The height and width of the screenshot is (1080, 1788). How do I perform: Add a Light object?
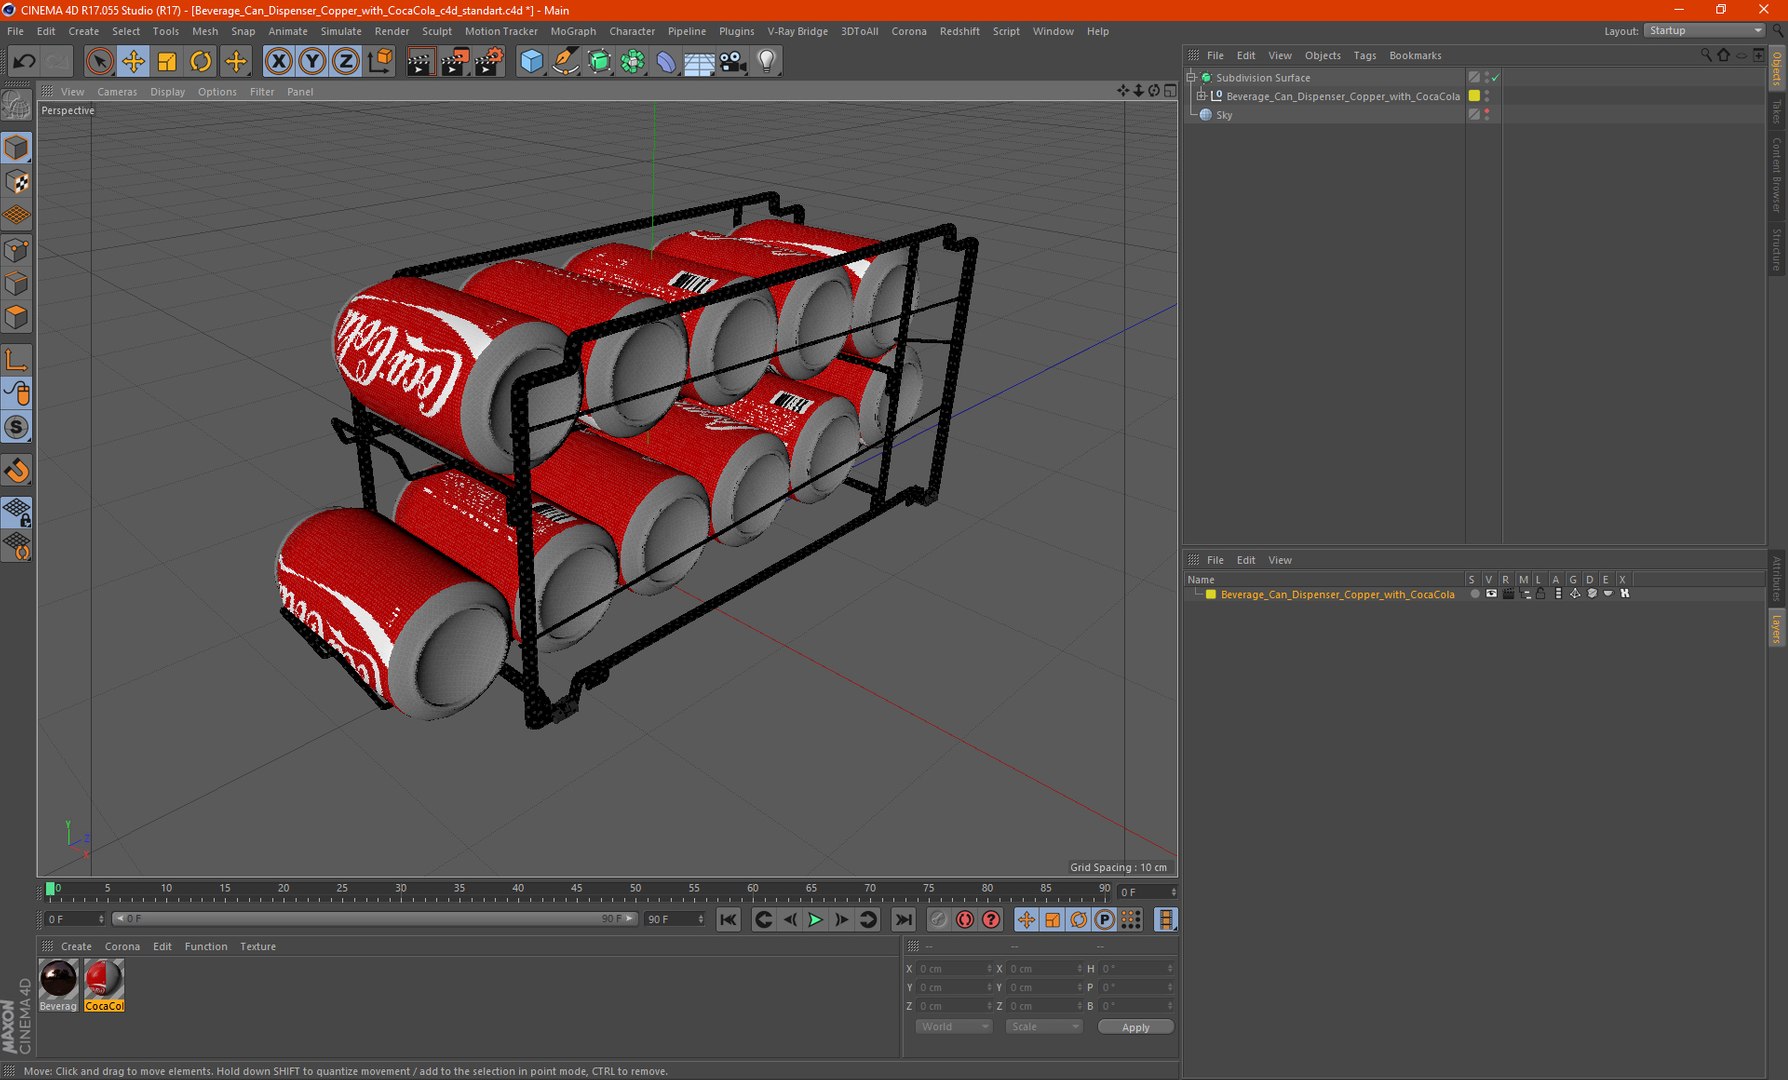[767, 62]
